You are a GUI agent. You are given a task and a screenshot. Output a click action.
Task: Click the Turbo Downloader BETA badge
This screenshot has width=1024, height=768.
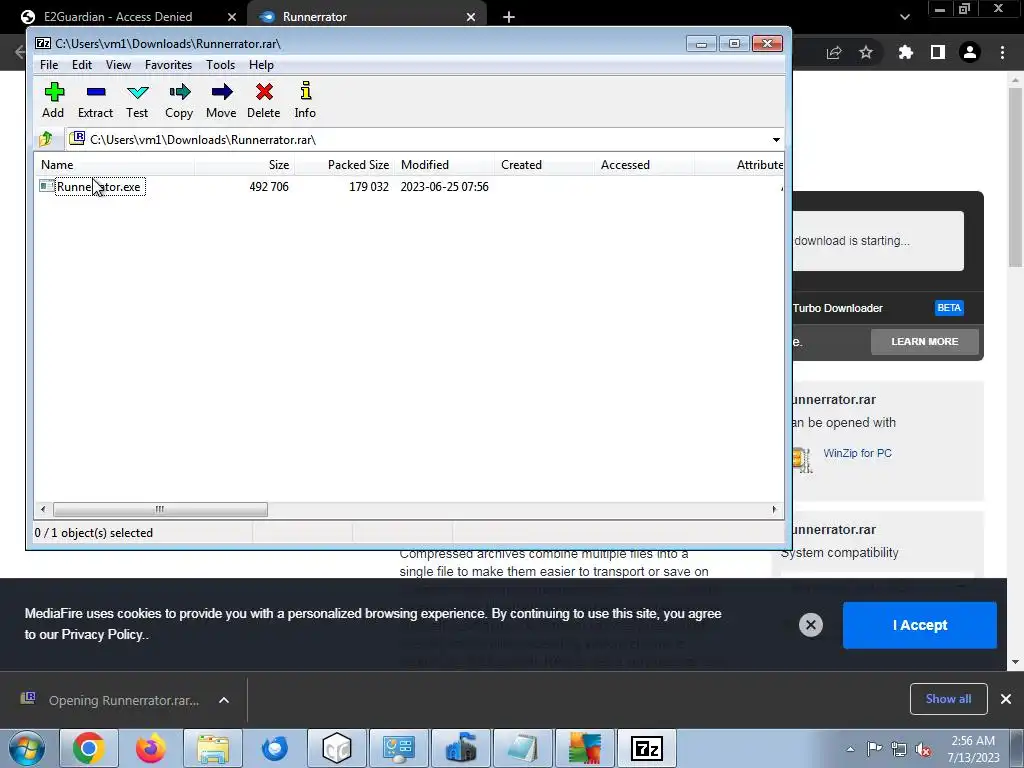click(949, 308)
